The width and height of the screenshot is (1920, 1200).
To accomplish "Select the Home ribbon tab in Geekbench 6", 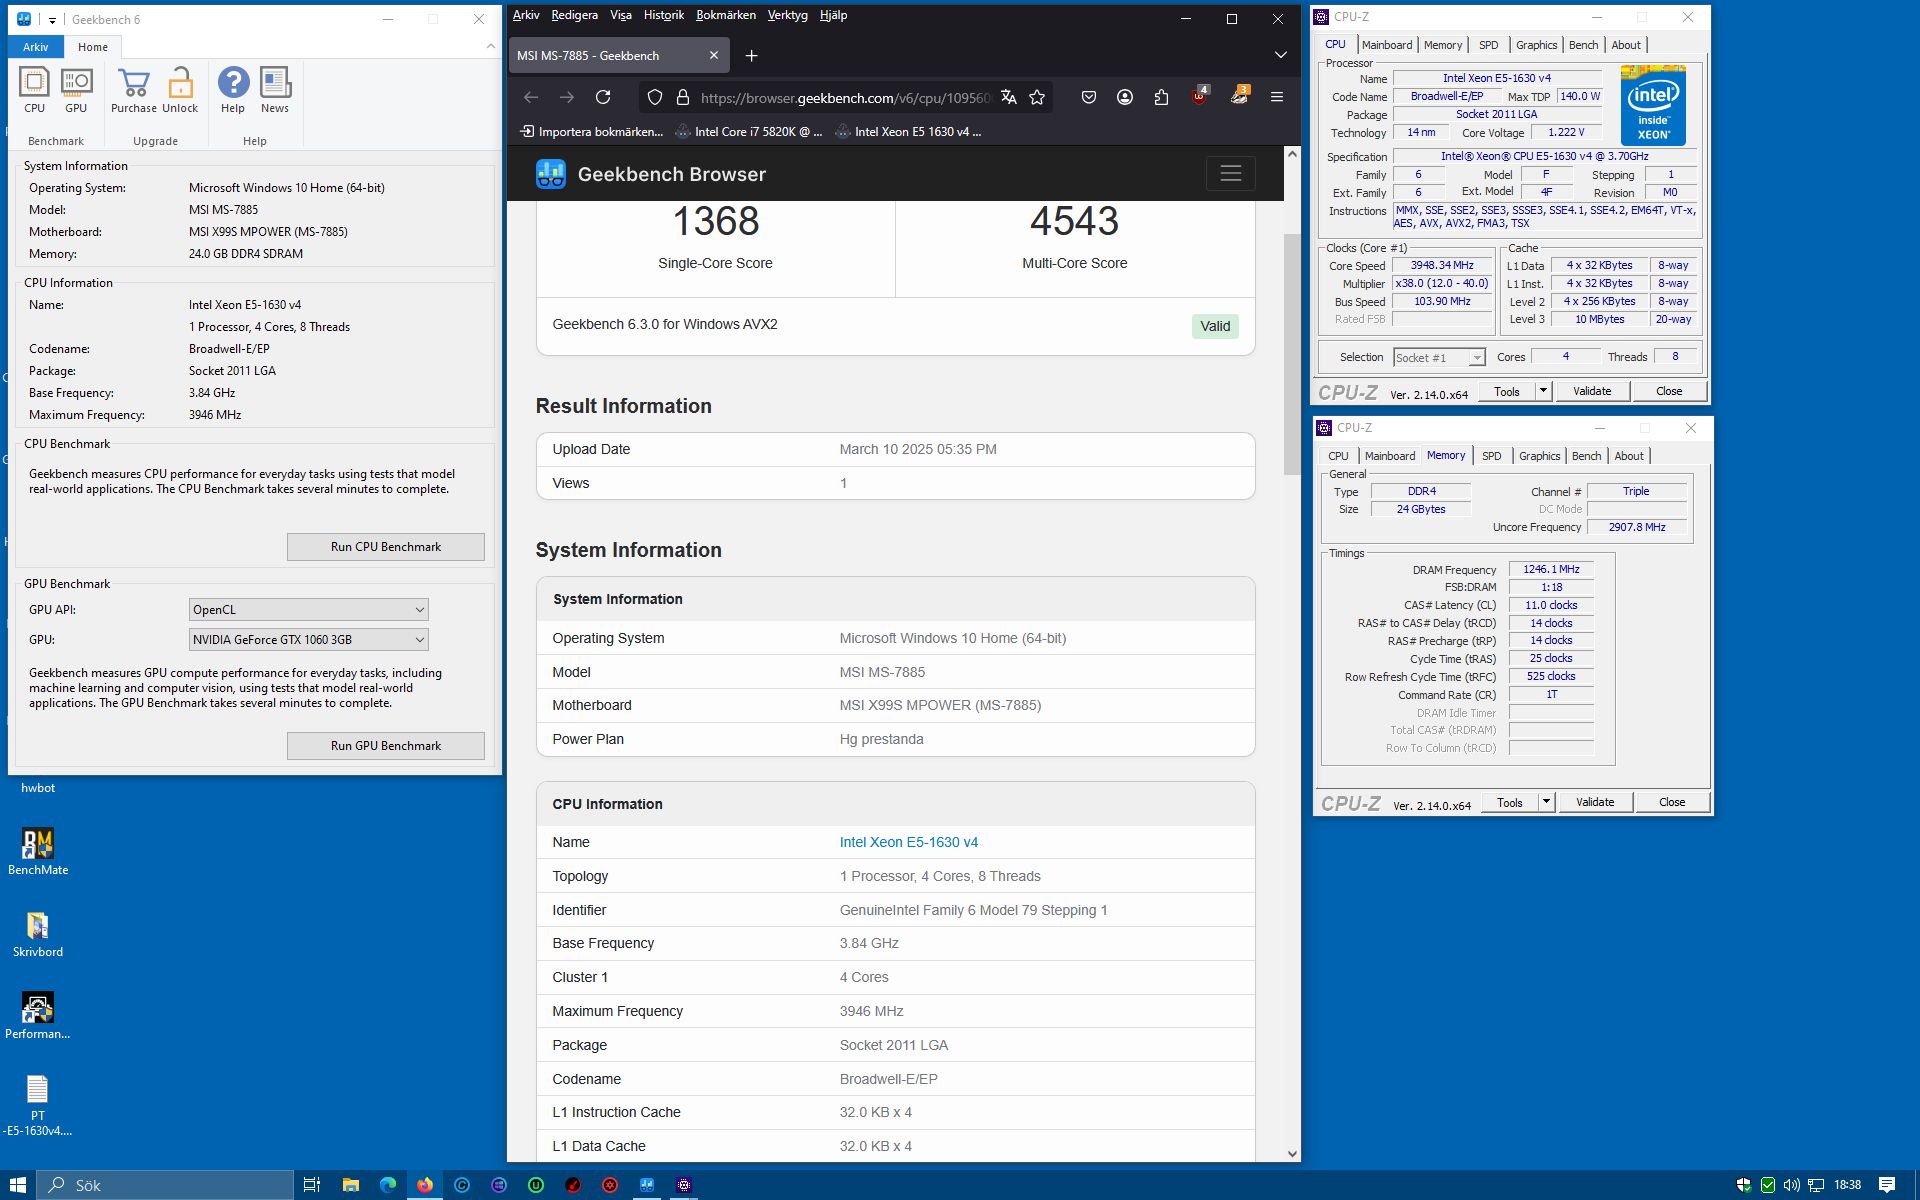I will (x=93, y=47).
